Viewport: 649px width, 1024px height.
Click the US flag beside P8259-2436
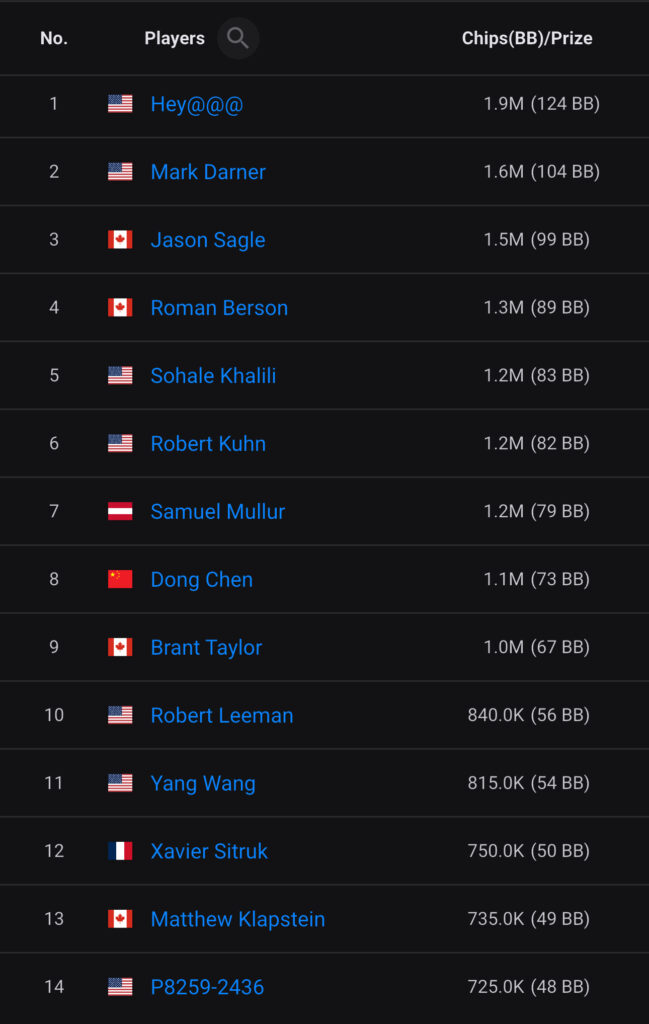120,987
